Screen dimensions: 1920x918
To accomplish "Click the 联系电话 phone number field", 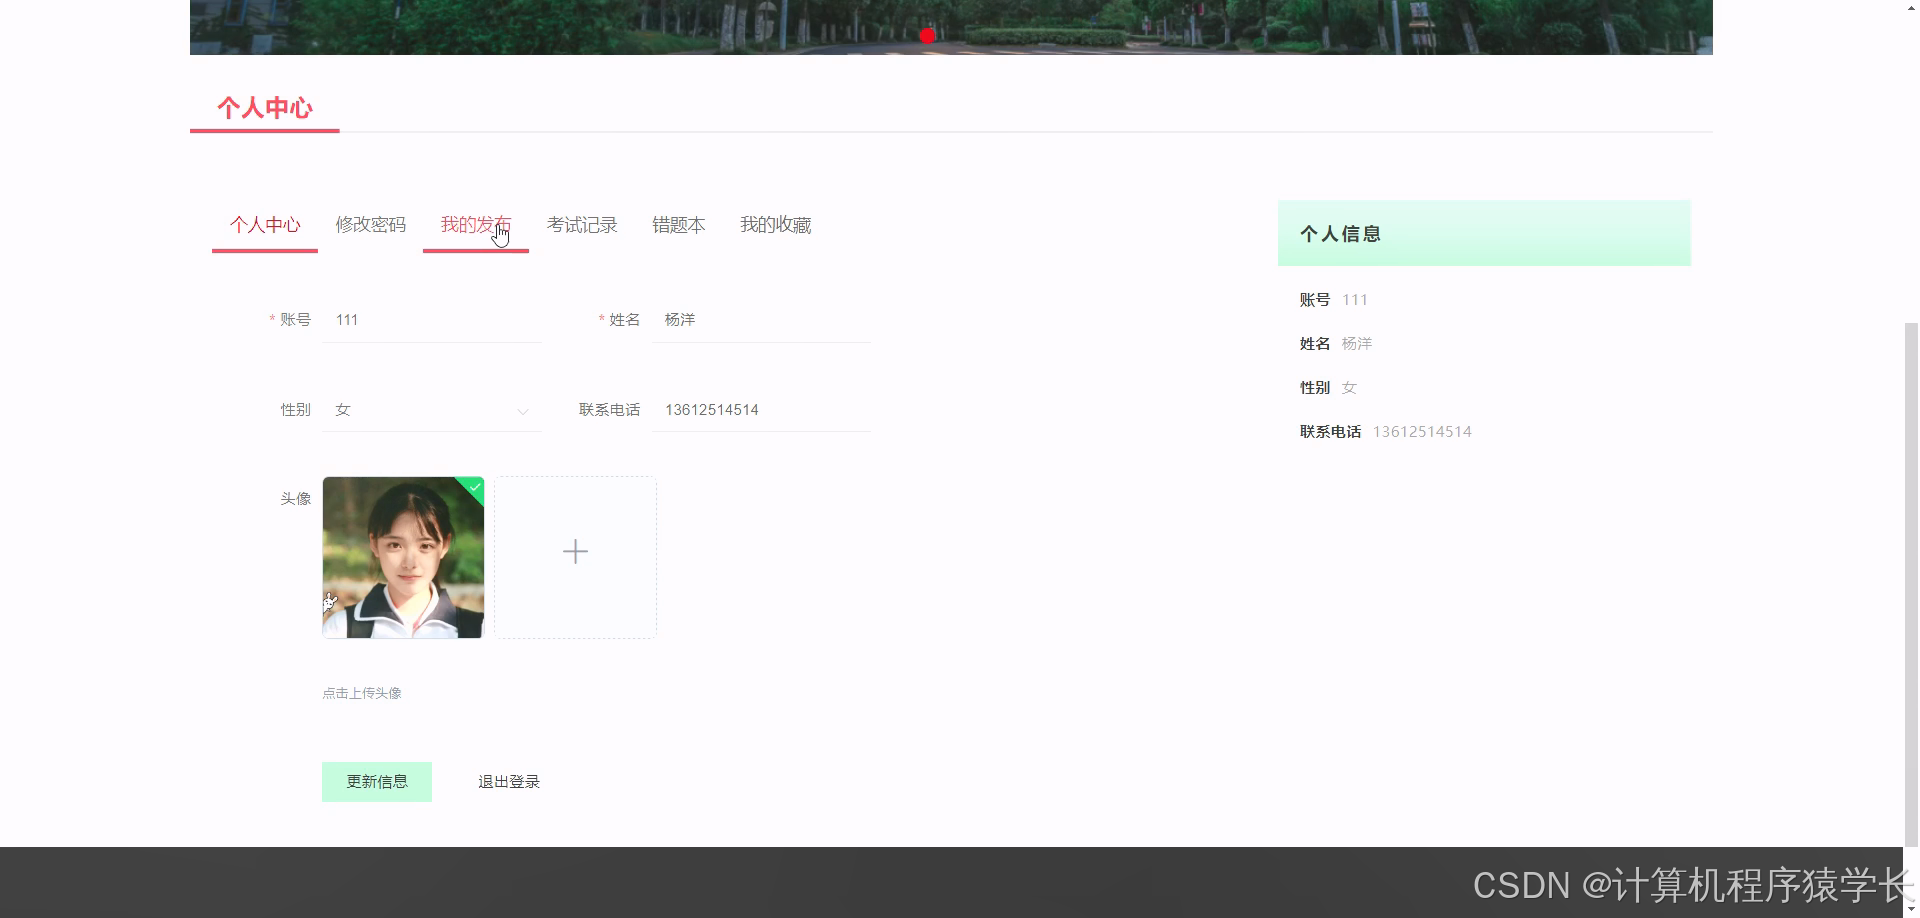I will (x=761, y=409).
